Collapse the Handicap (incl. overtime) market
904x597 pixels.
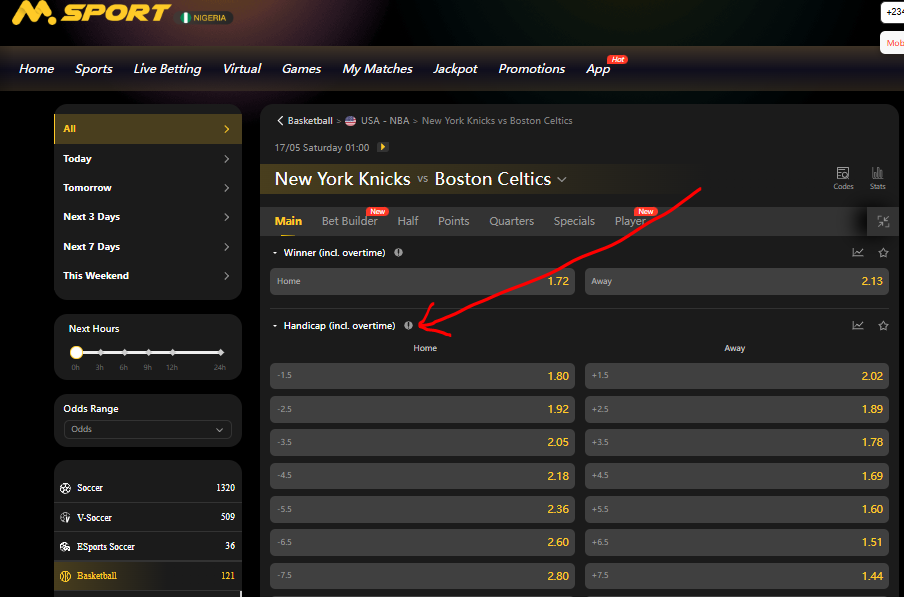(x=275, y=326)
